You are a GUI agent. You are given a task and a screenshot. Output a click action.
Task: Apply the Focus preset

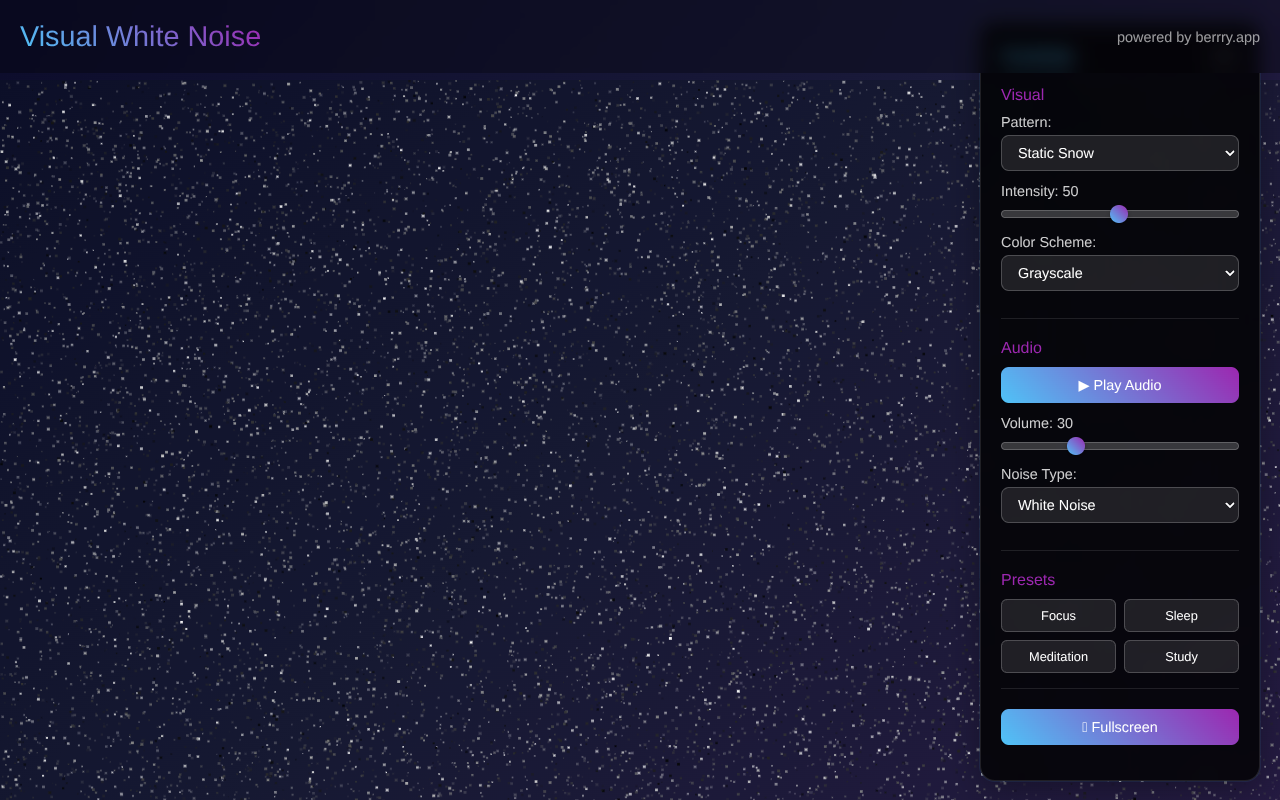(1058, 615)
